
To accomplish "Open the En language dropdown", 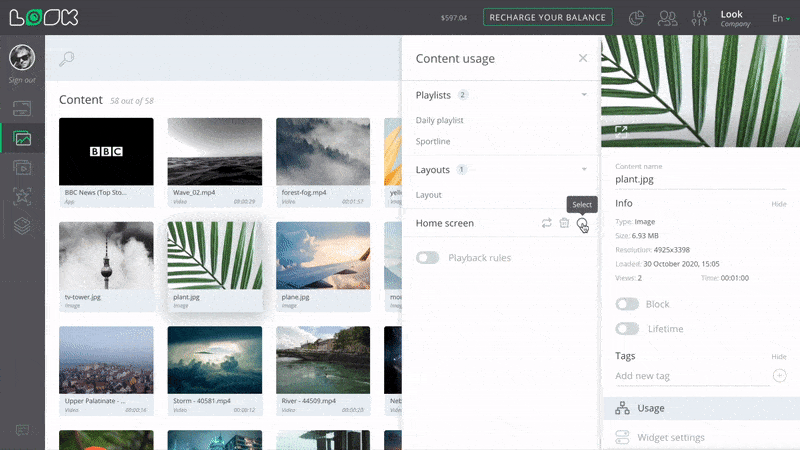I will 781,18.
